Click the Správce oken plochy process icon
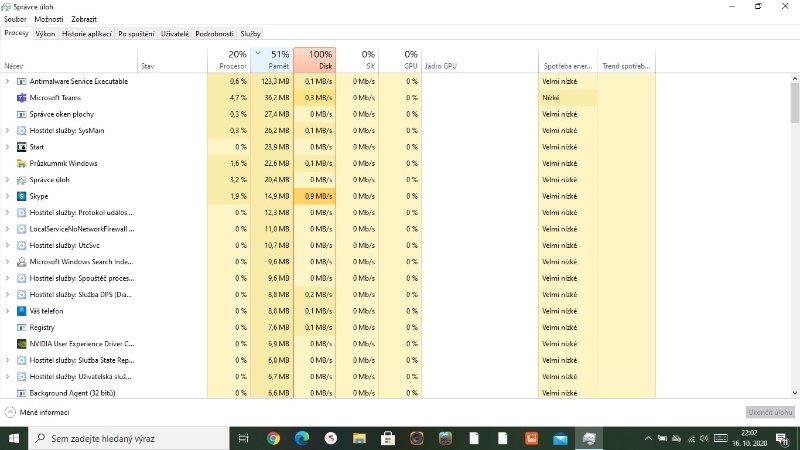Image resolution: width=800 pixels, height=450 pixels. (21, 114)
